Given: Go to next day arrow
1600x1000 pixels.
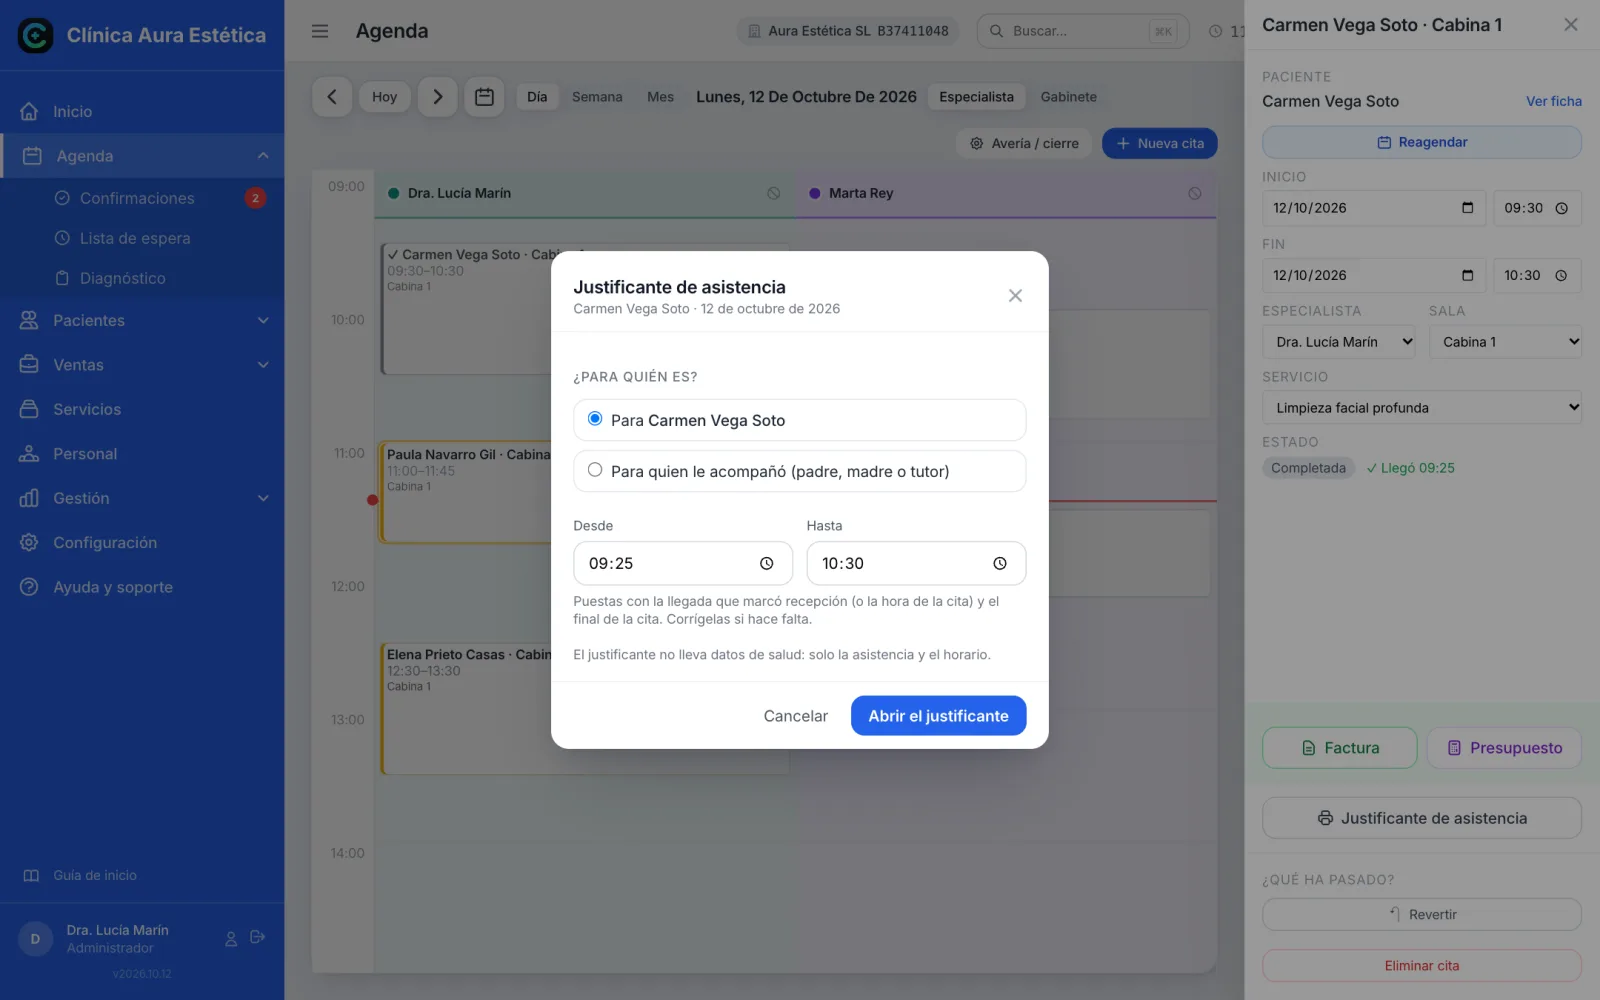Looking at the screenshot, I should pyautogui.click(x=437, y=97).
